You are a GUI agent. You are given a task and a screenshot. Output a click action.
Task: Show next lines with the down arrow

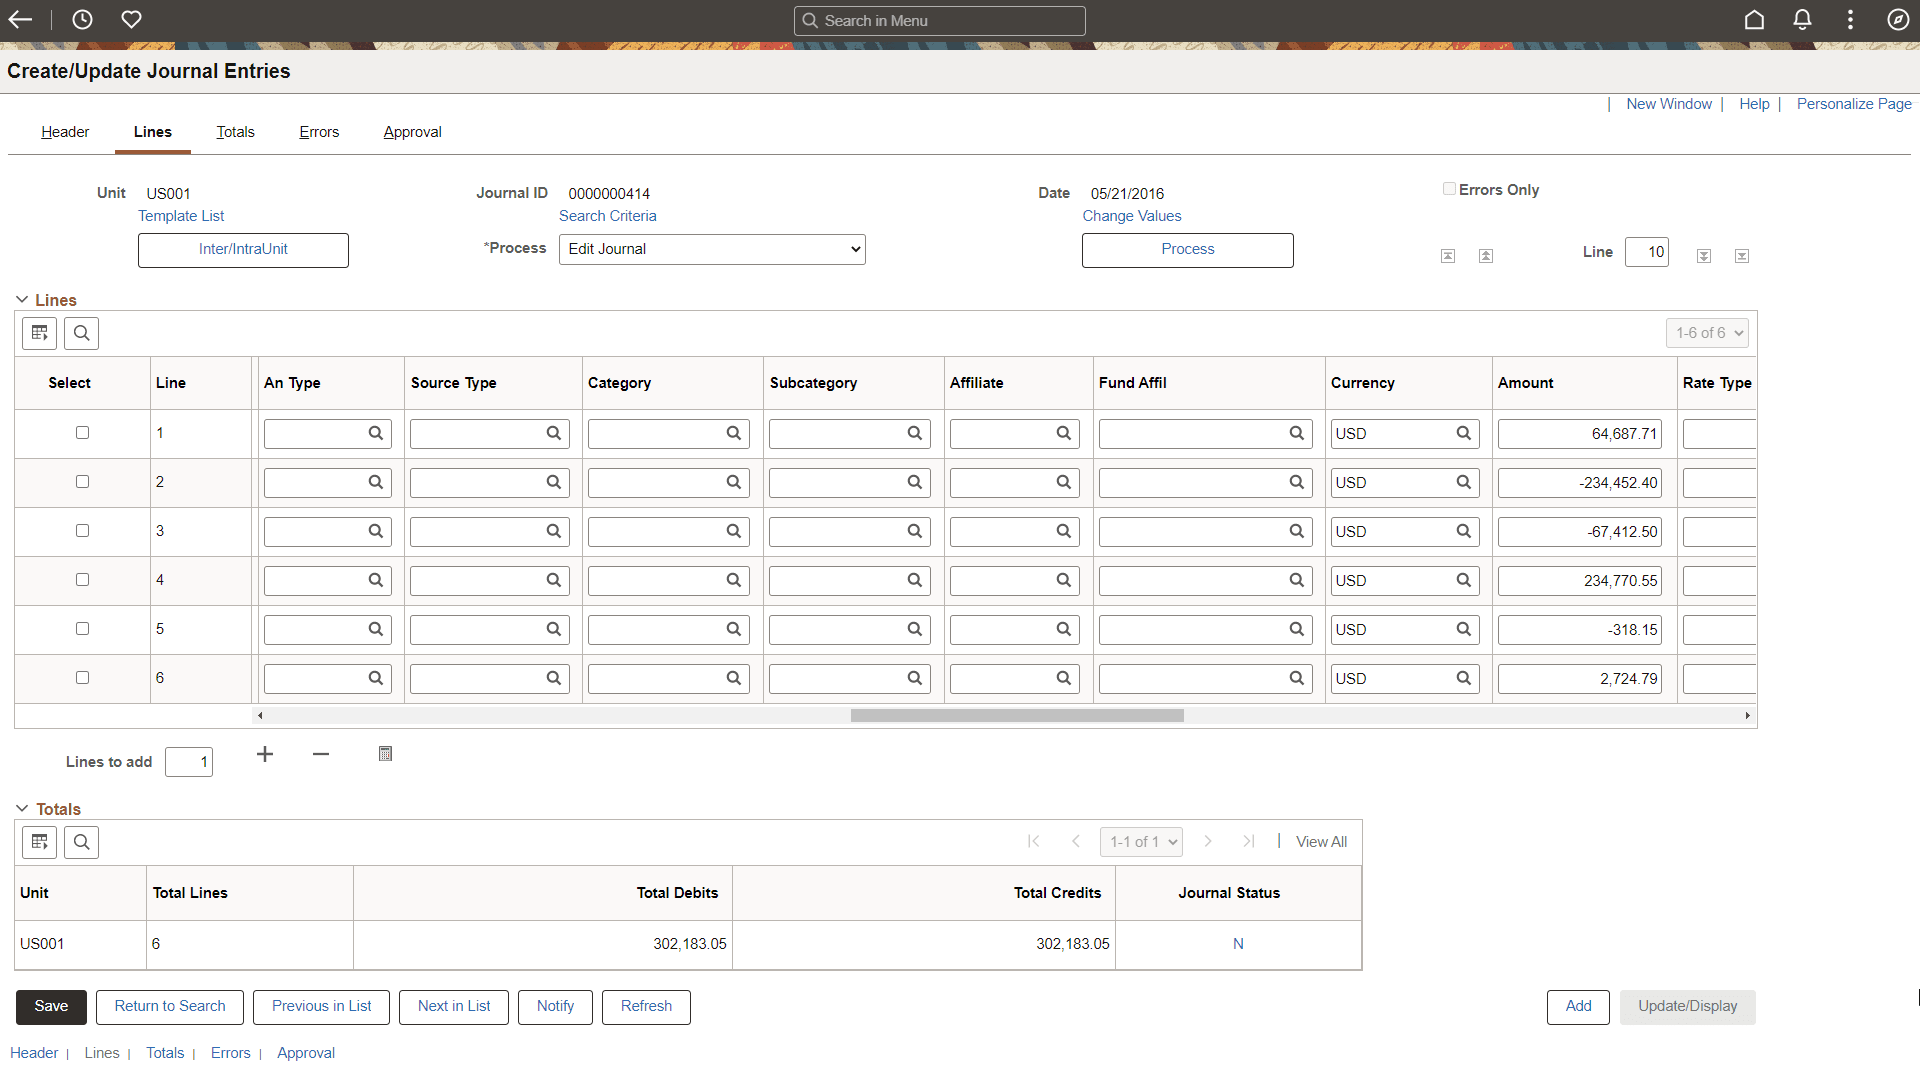[1704, 256]
